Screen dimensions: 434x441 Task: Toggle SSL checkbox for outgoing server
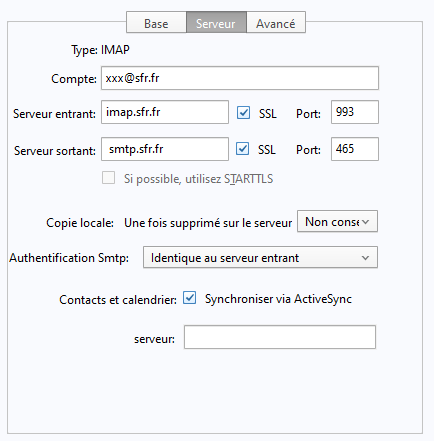(243, 149)
